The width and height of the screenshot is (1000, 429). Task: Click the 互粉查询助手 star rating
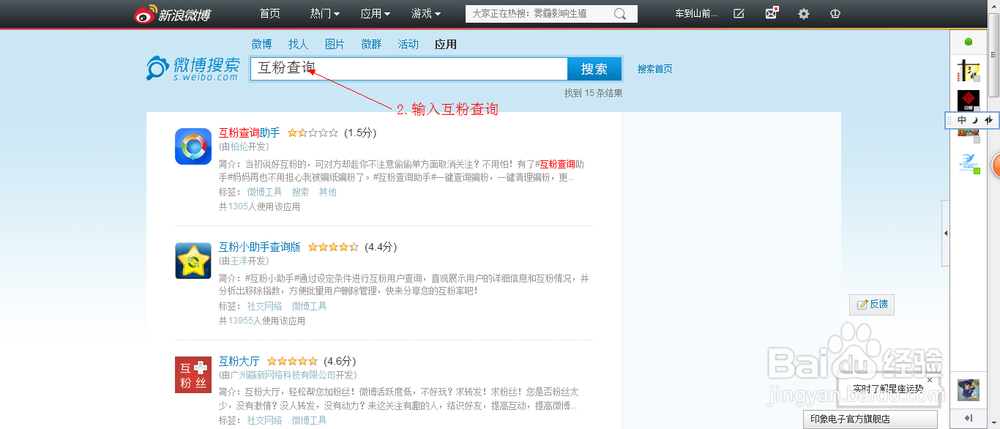coord(312,133)
